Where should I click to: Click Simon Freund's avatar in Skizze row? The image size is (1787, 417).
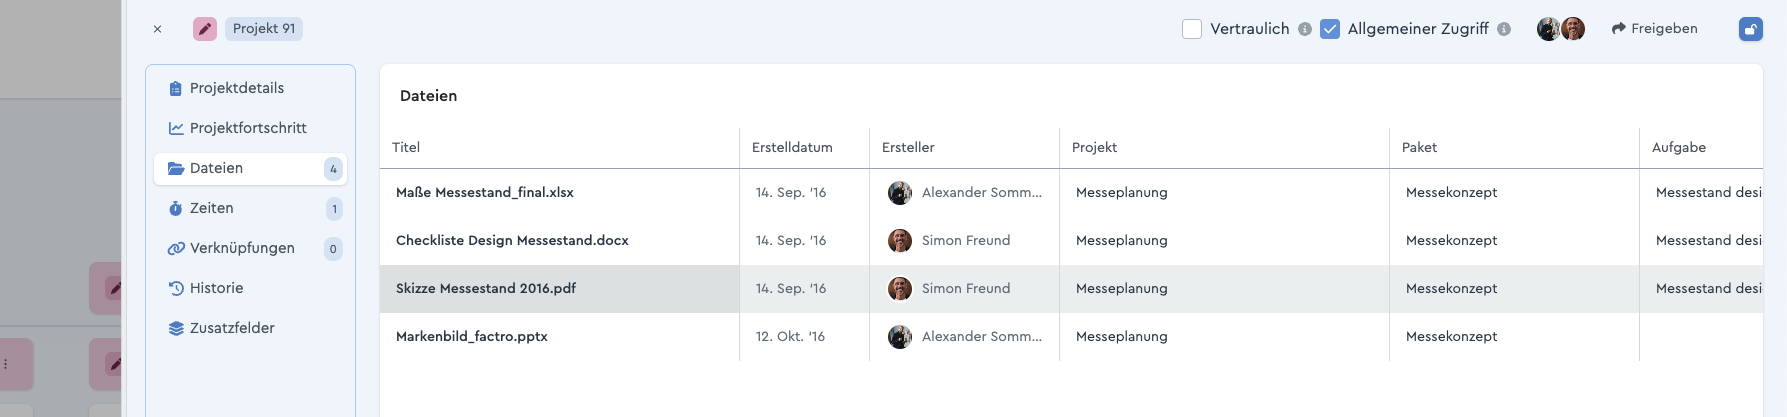tap(900, 289)
